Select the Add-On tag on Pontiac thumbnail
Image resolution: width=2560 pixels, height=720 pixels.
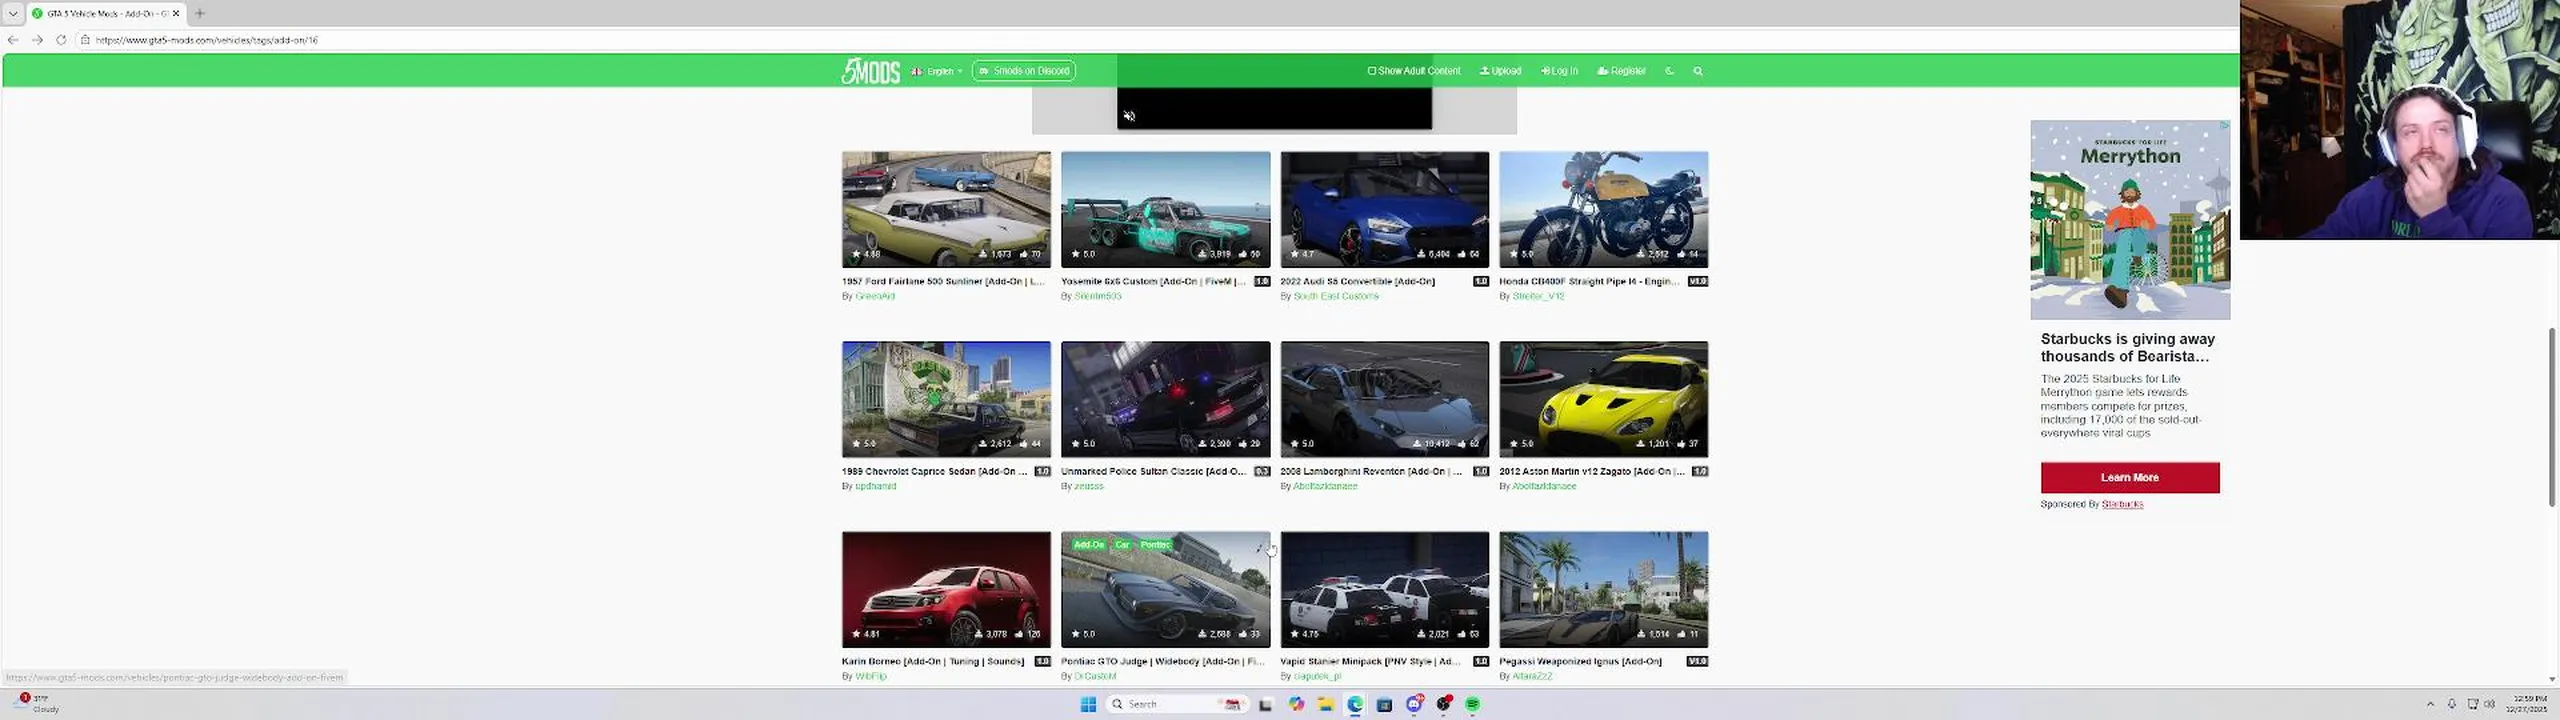(x=1088, y=545)
